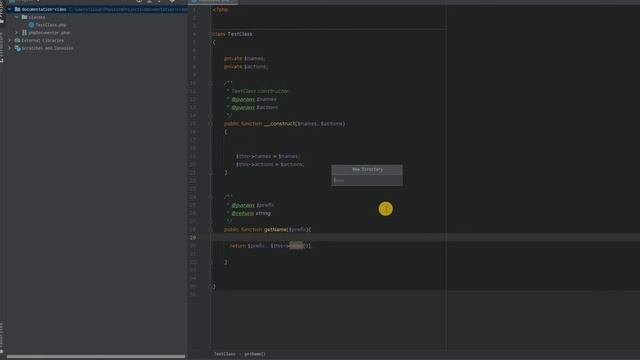Select the phpDocumentor.phar file row
The width and height of the screenshot is (640, 360).
[x=96, y=33]
